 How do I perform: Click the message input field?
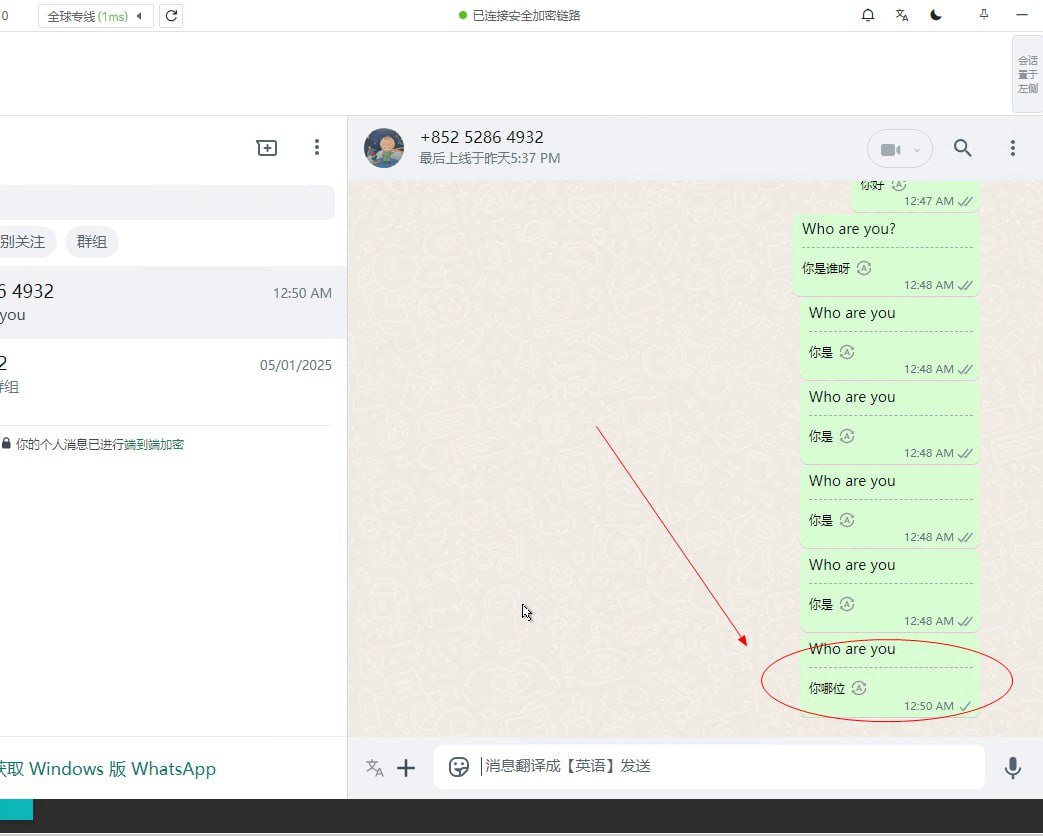coord(730,767)
